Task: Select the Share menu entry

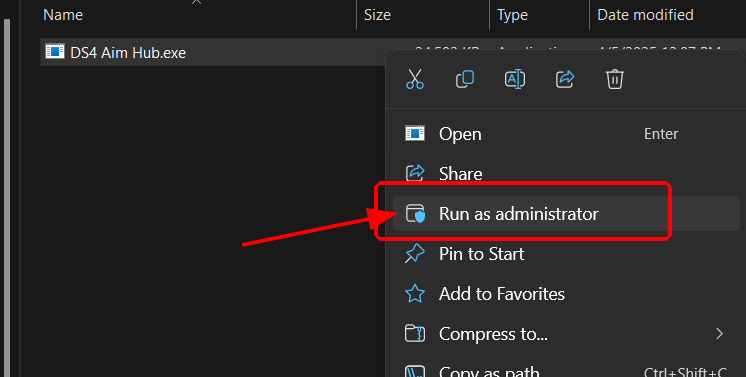Action: point(566,174)
